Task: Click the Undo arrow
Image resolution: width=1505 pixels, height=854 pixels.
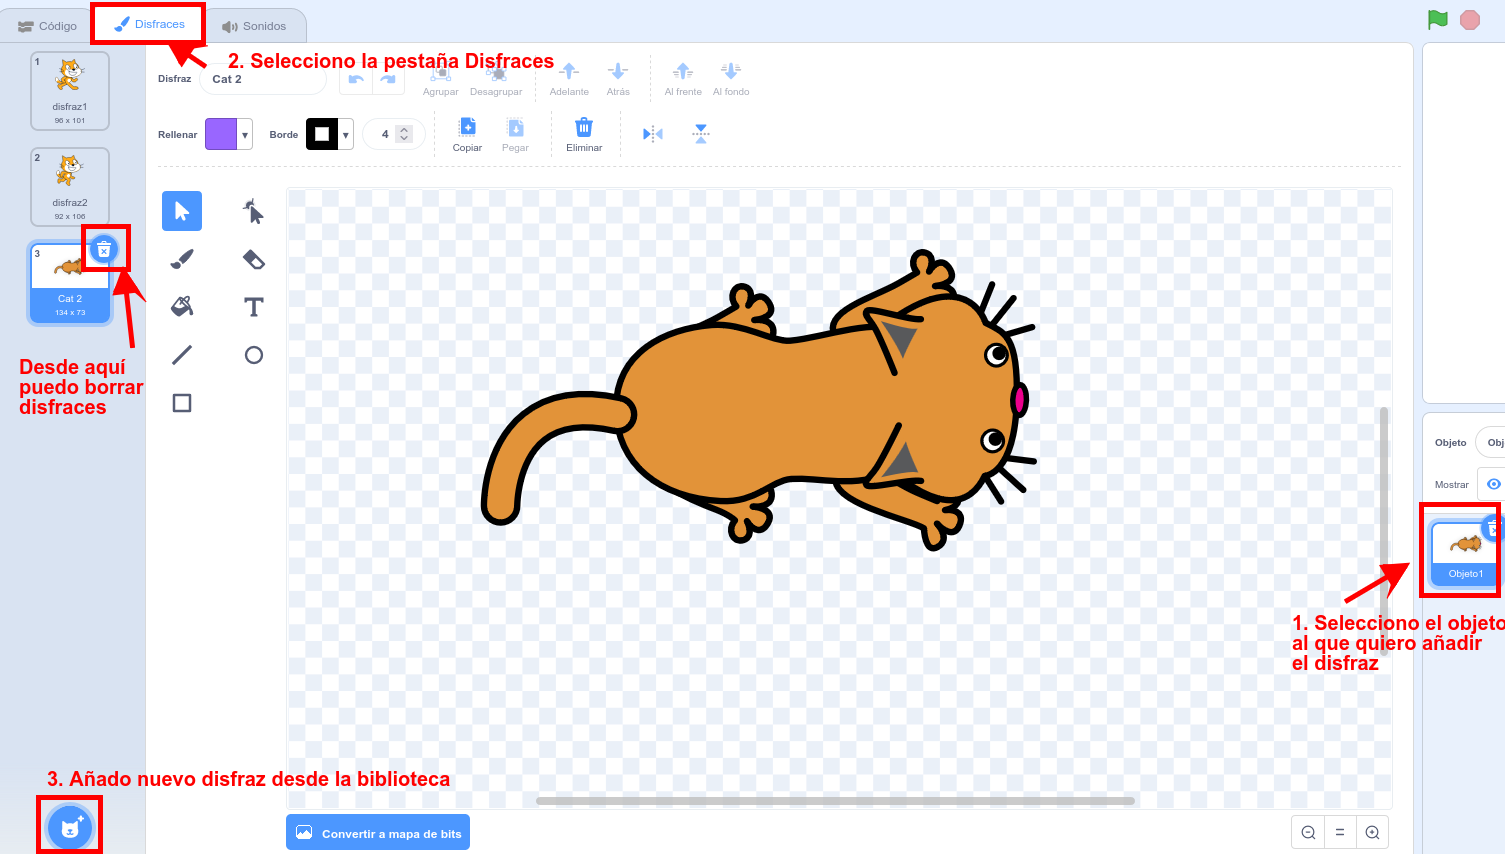Action: (355, 79)
